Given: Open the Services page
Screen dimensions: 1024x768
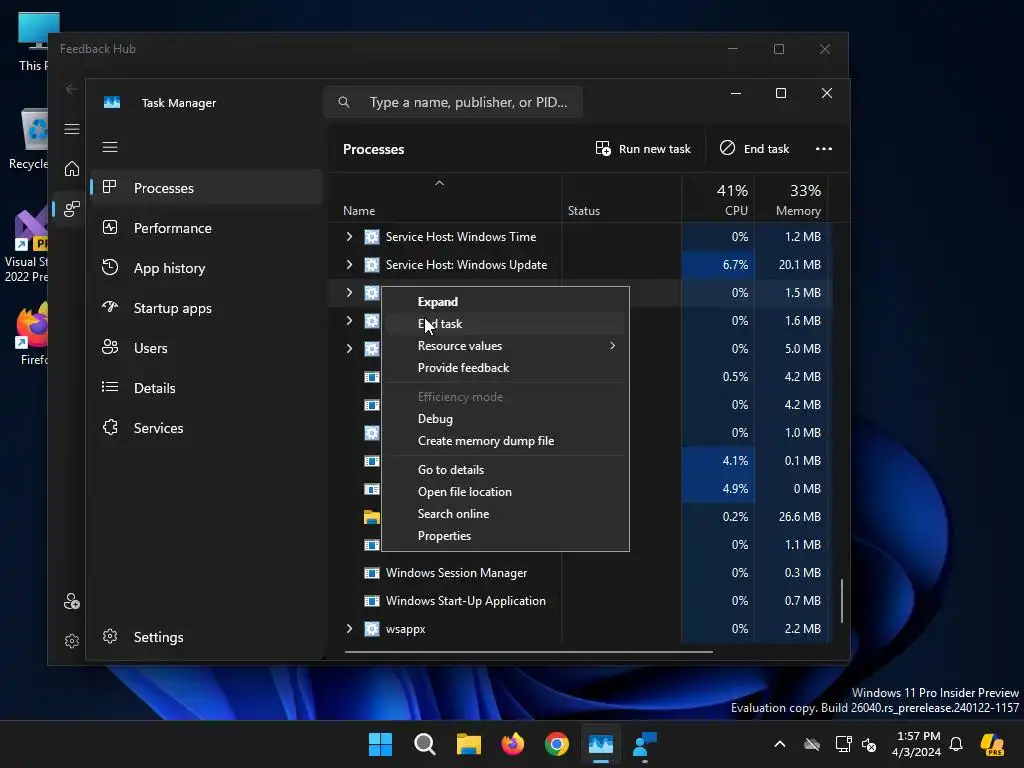Looking at the screenshot, I should coord(206,428).
